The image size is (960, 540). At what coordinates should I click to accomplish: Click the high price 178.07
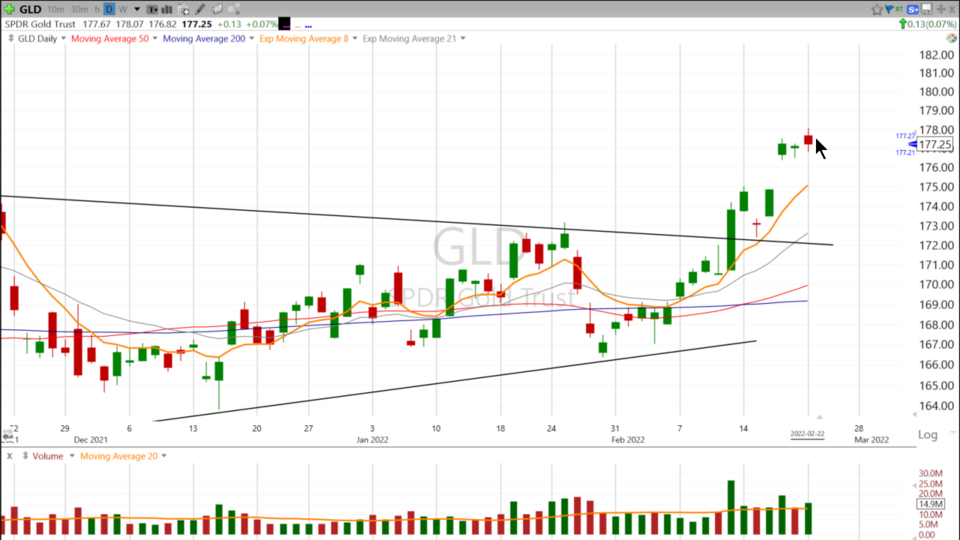coord(129,24)
